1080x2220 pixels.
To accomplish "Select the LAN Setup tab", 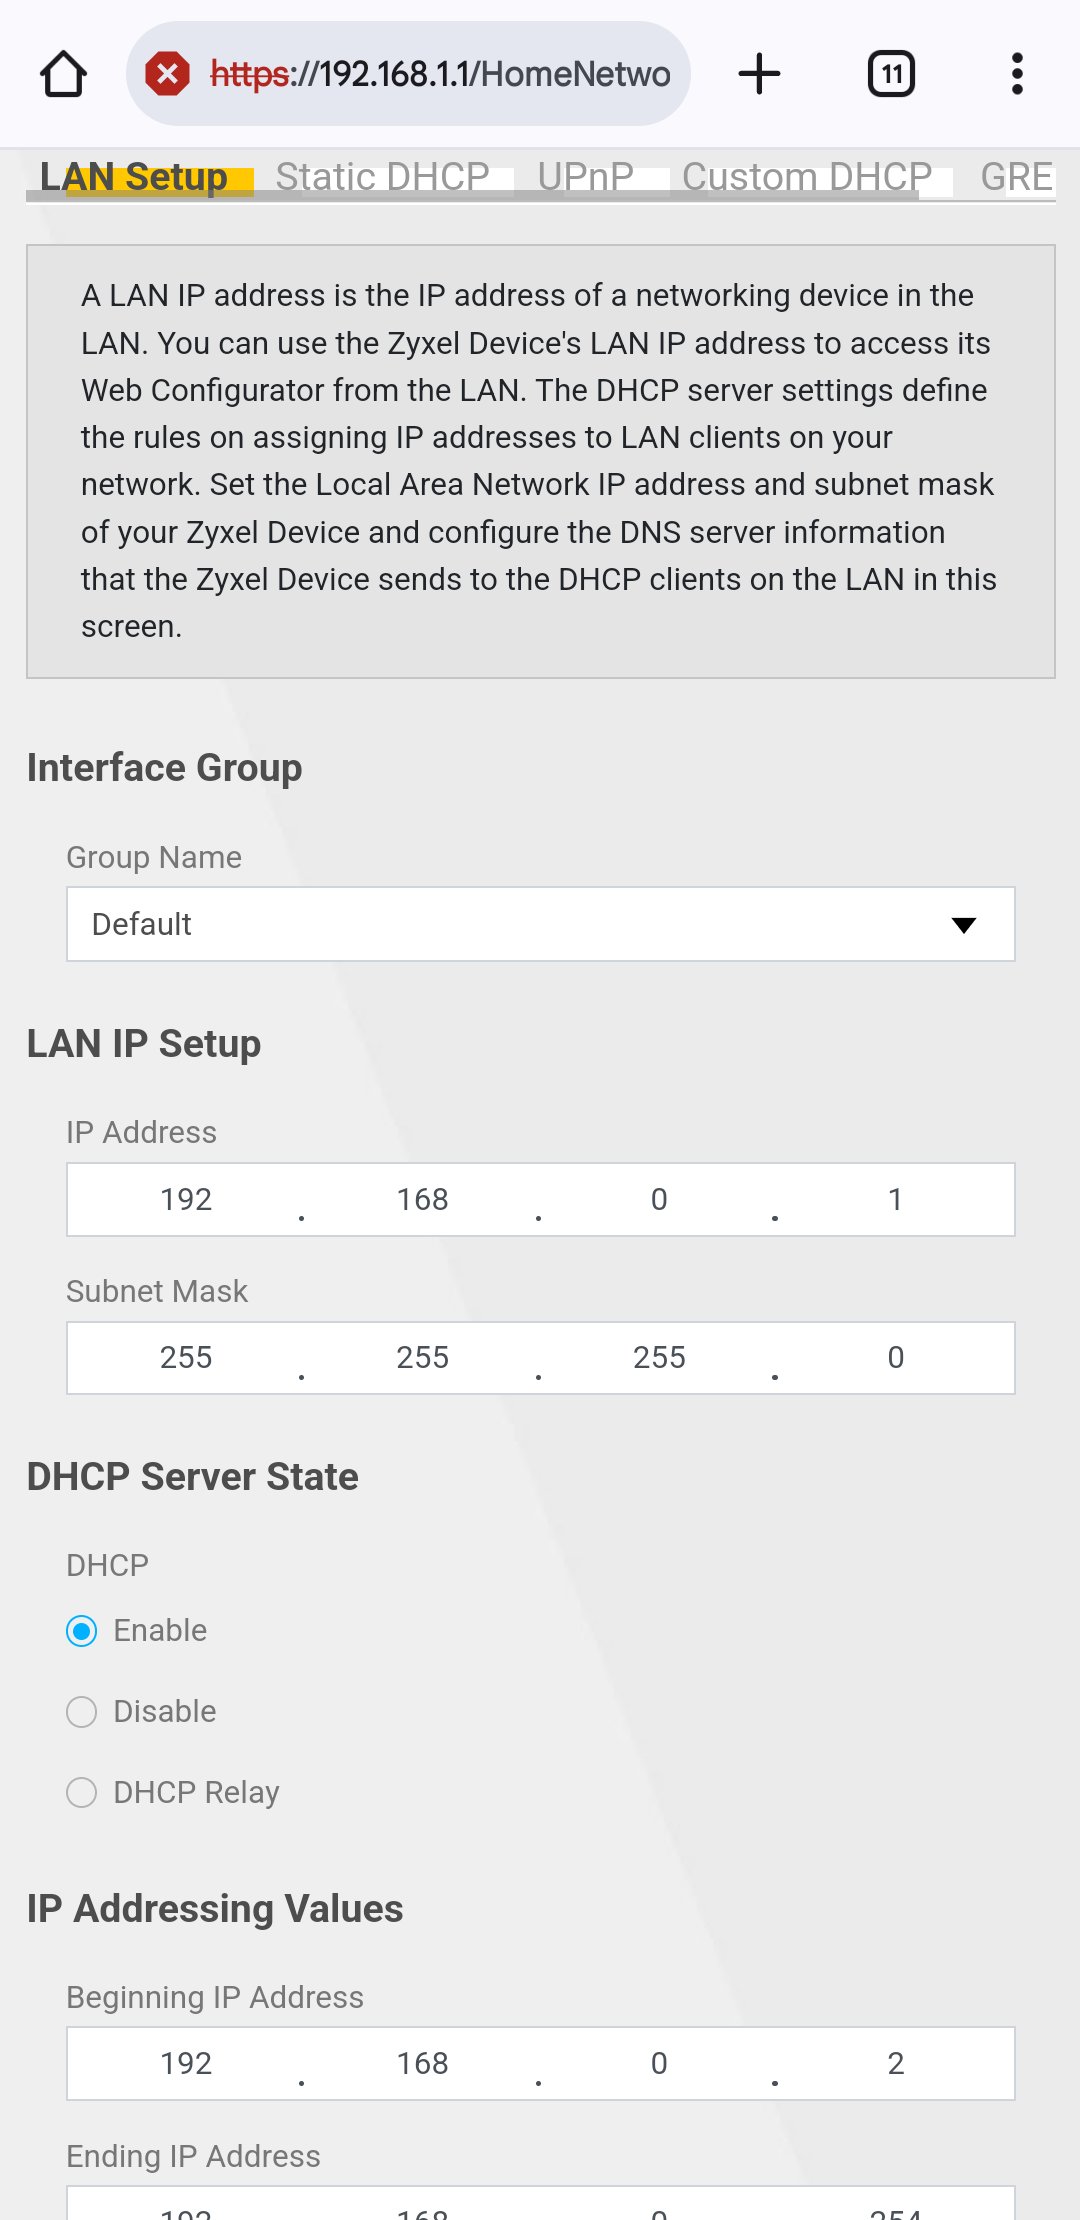I will (x=134, y=177).
